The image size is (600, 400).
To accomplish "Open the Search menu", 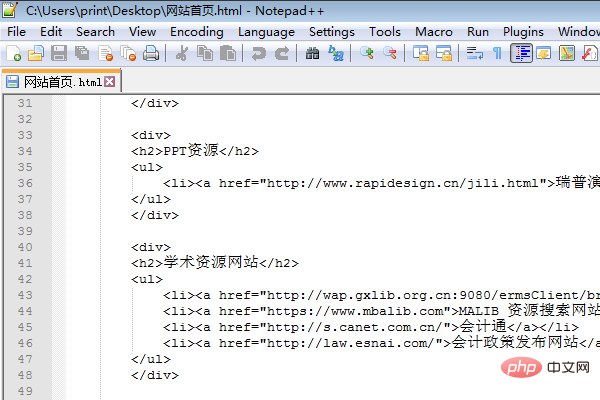I will tap(95, 32).
